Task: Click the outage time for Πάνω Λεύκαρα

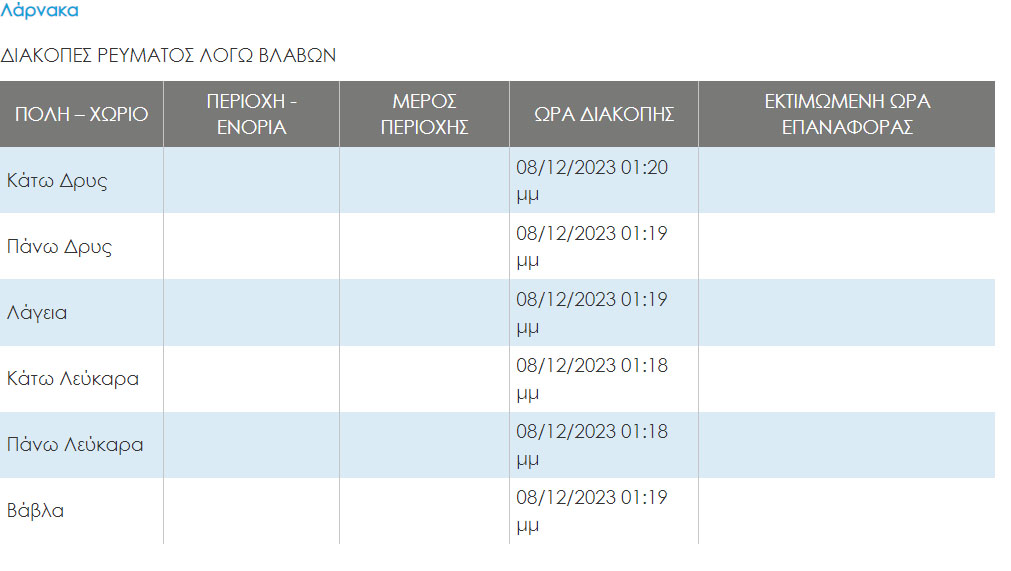Action: pos(592,445)
